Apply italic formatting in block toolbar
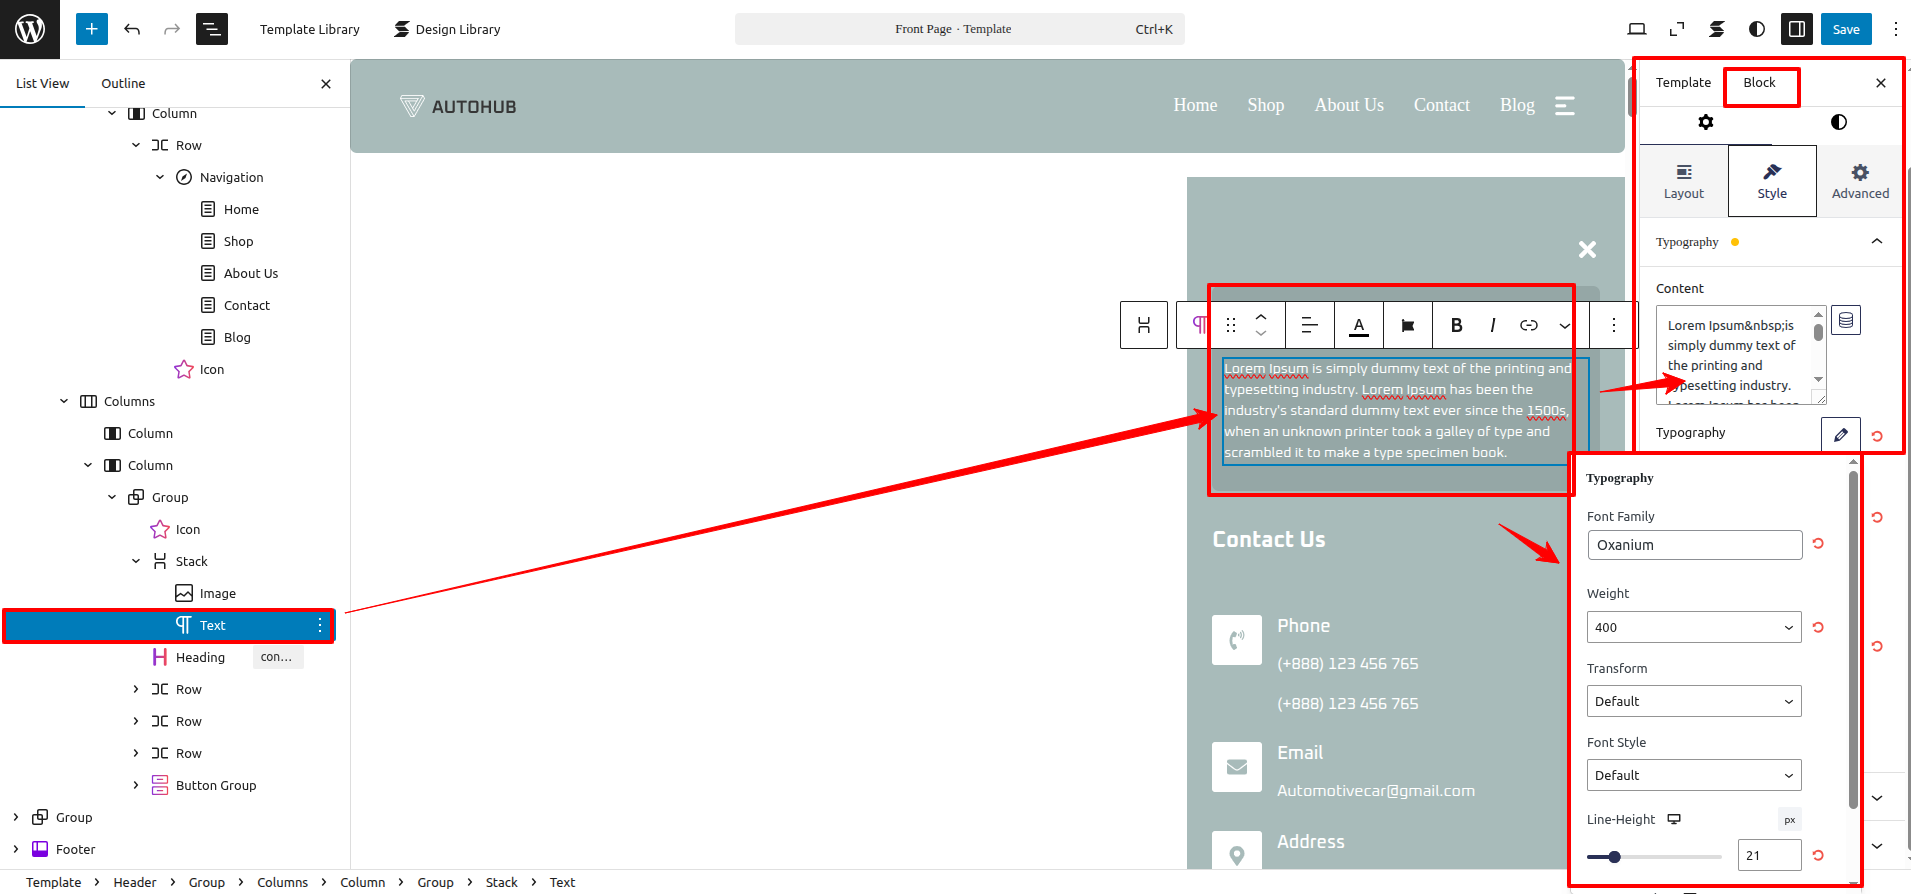Viewport: 1911px width, 894px height. tap(1492, 325)
